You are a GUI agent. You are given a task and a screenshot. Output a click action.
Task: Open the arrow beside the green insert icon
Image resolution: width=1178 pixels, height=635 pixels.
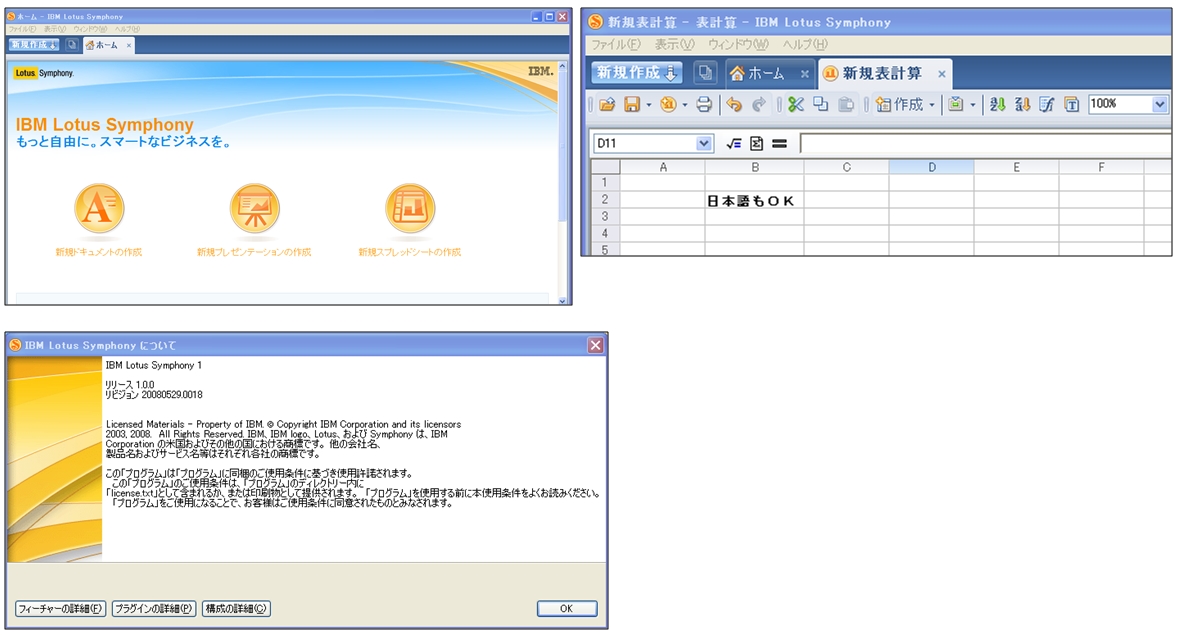coord(973,105)
